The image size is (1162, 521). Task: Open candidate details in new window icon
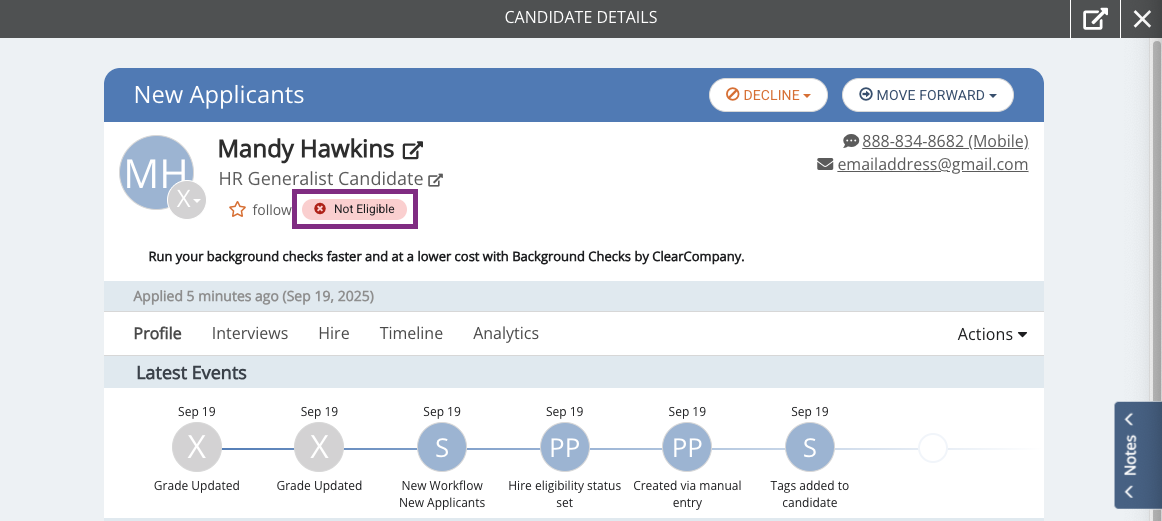point(1095,19)
